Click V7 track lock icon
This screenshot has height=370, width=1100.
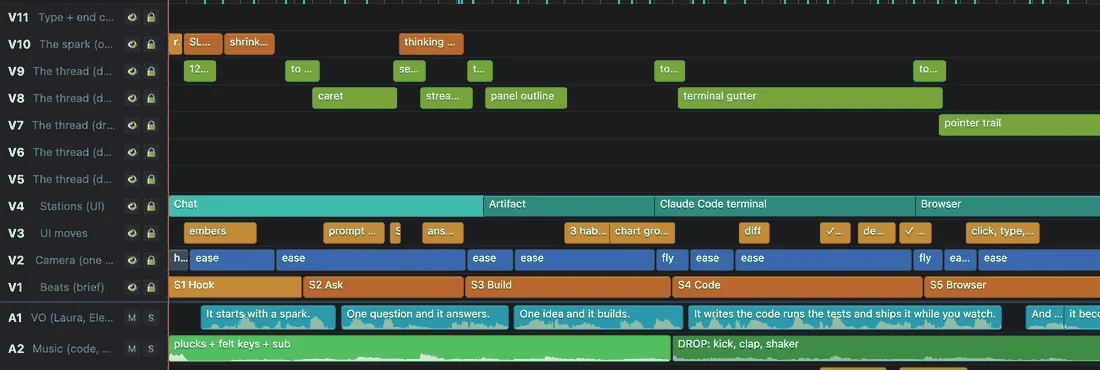[x=151, y=125]
